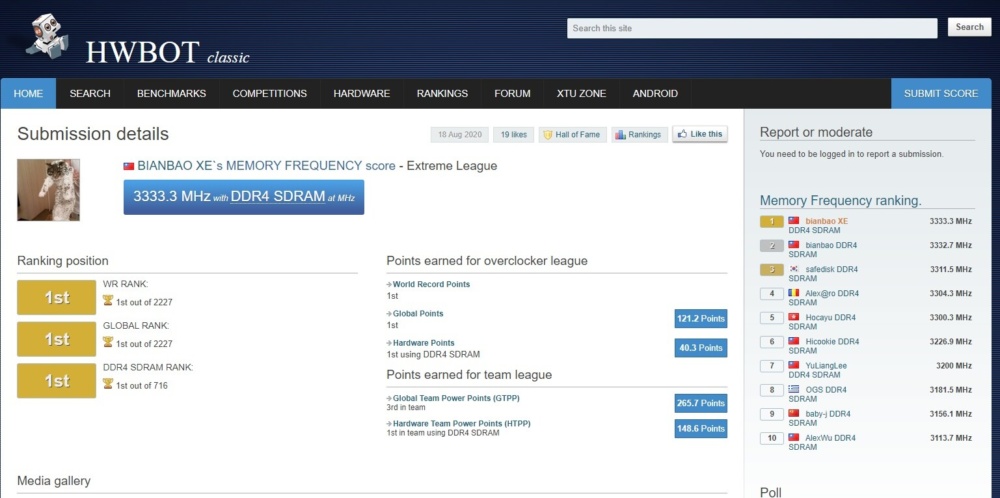Click the Romania flag beside Alex@ro
Viewport: 1000px width, 498px height.
[794, 293]
